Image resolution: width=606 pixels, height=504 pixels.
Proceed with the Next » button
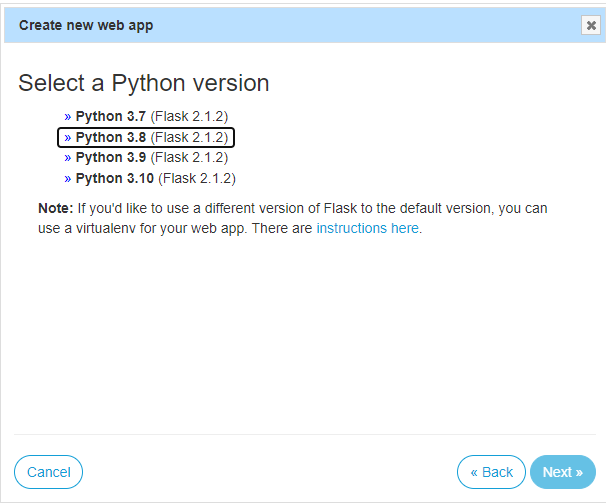pos(562,472)
